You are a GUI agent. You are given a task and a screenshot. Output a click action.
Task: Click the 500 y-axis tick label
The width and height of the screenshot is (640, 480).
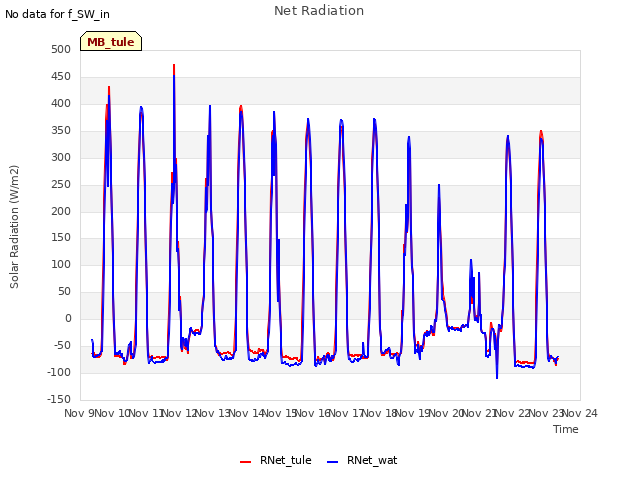(x=61, y=49)
